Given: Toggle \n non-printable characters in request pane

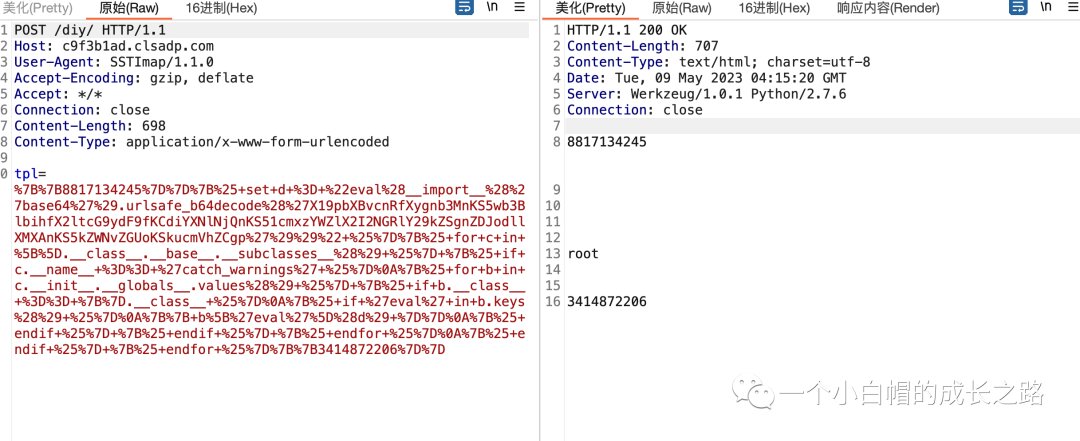Looking at the screenshot, I should [x=492, y=8].
